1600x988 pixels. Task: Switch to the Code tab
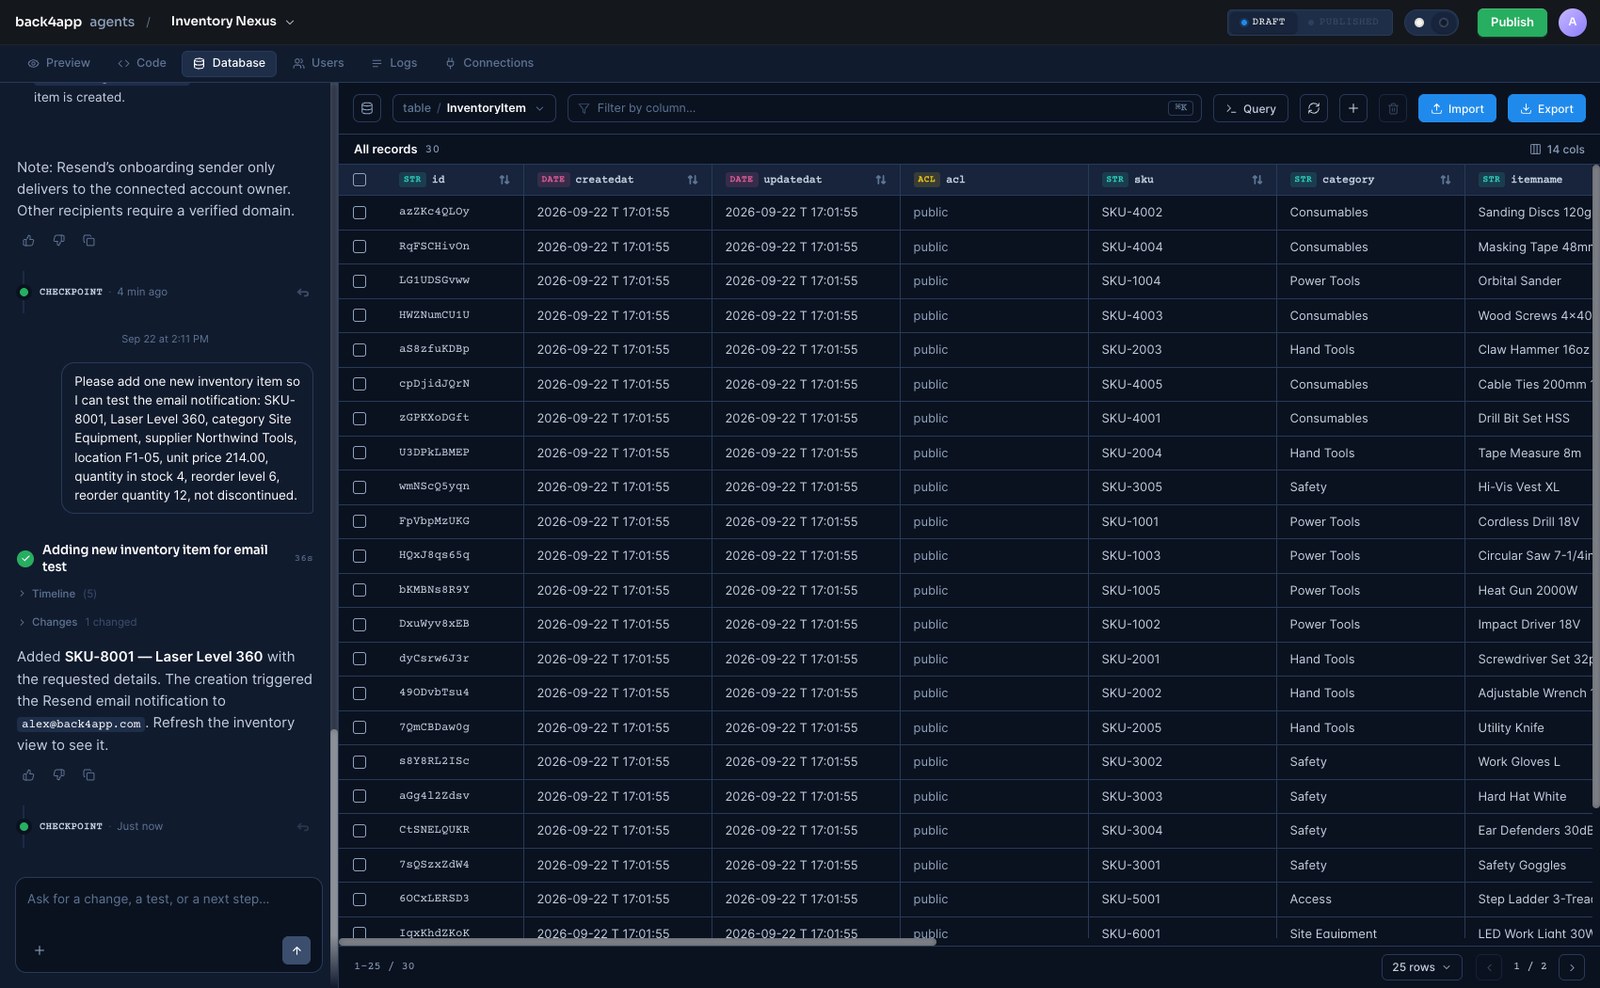point(142,63)
